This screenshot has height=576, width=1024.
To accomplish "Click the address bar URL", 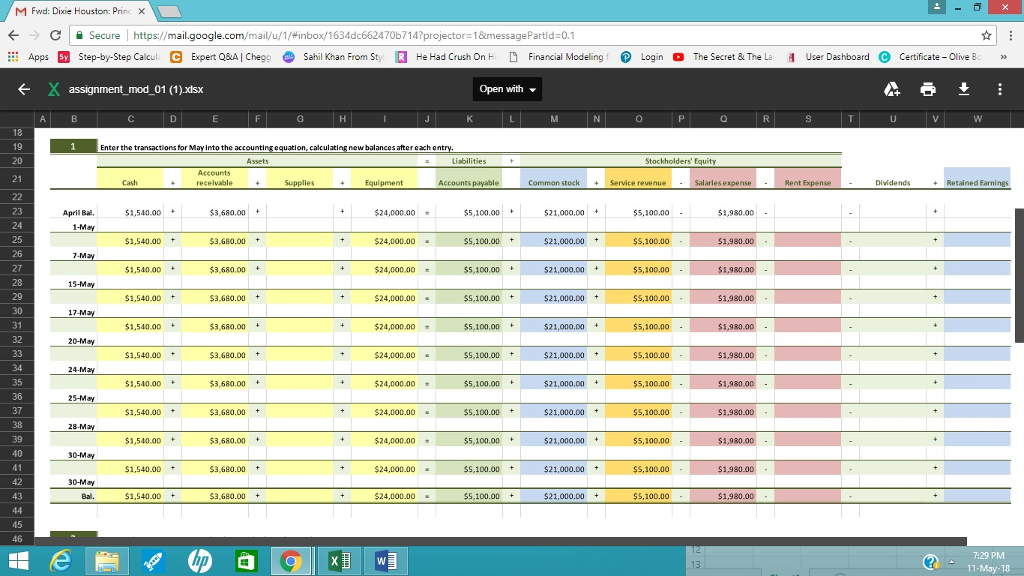I will 353,35.
